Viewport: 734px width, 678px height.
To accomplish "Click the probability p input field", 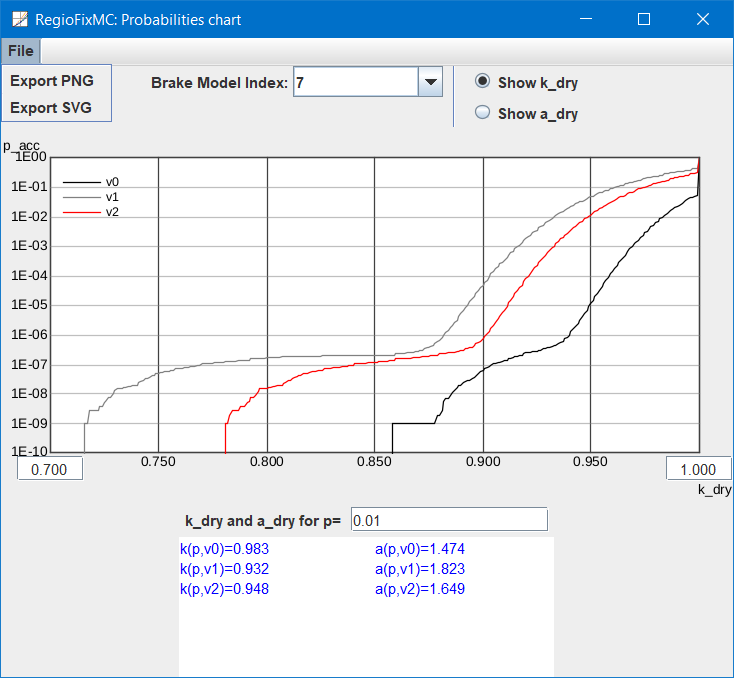I will 449,520.
